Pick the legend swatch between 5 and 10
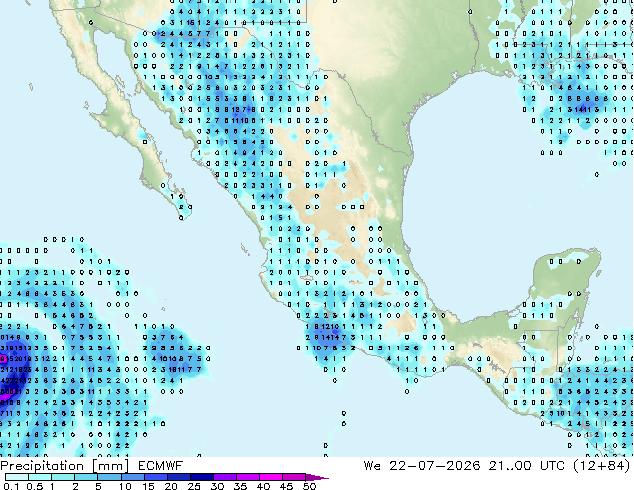This screenshot has width=634, height=490. point(109,477)
